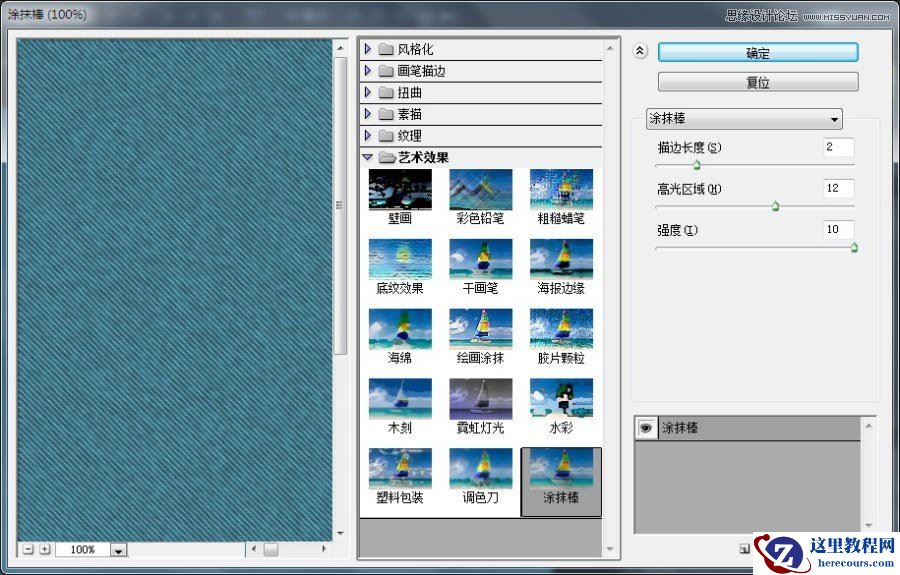Click the 确定 button
This screenshot has width=900, height=575.
[758, 53]
